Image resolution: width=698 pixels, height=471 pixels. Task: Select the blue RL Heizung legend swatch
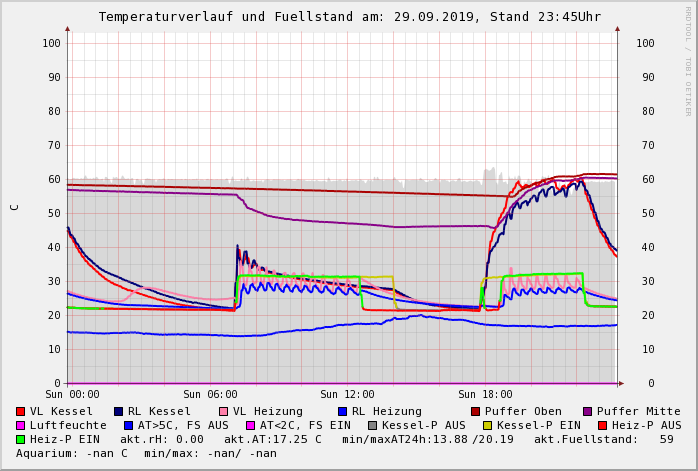pos(342,411)
